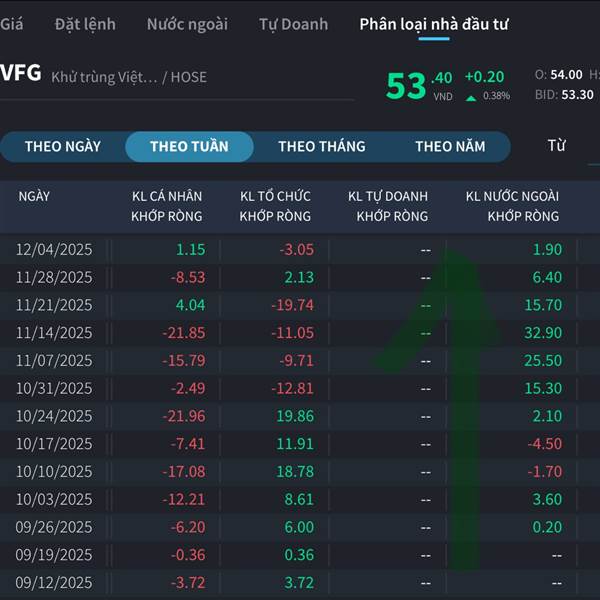Select the Phân loại nhà đầu tư tab

(x=434, y=23)
